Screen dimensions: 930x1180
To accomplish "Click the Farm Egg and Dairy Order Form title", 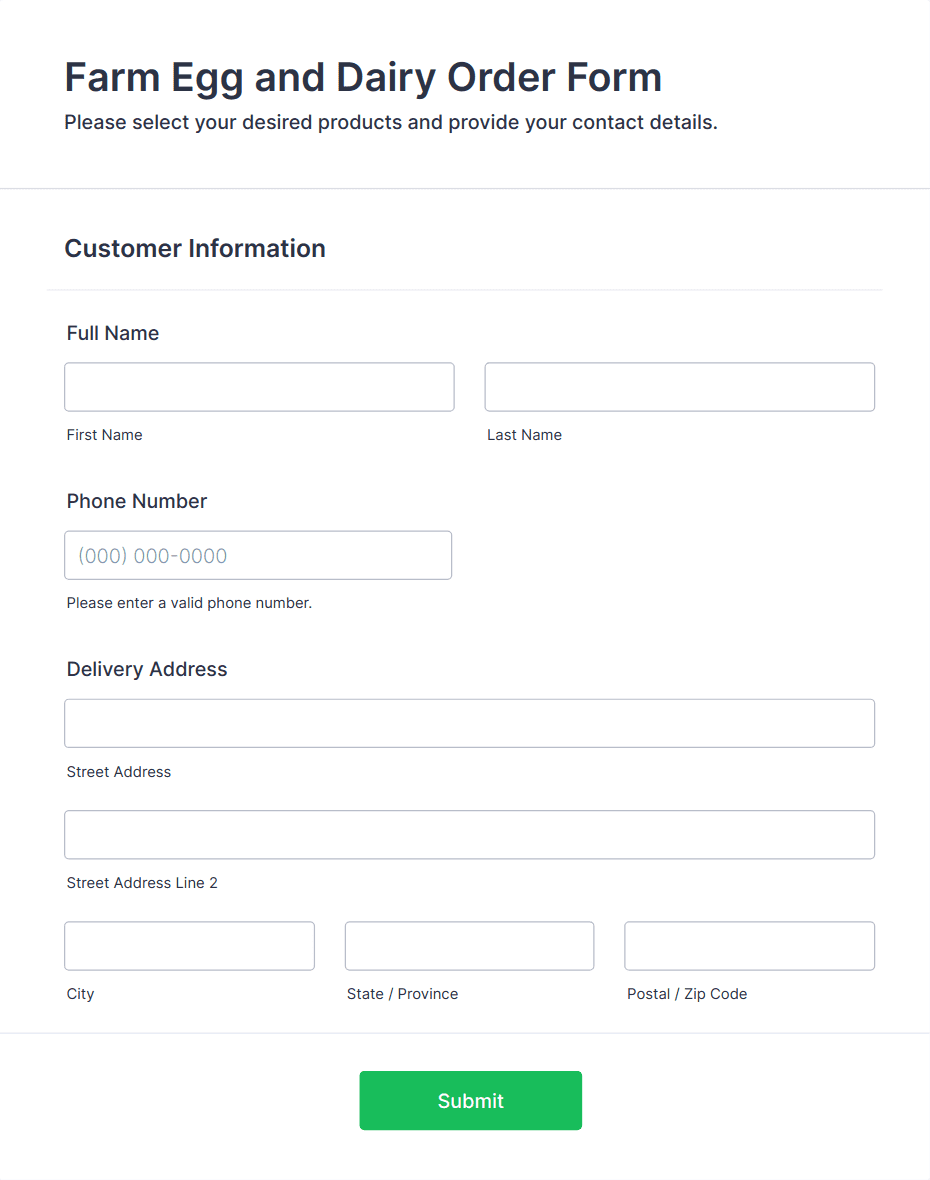I will click(x=363, y=77).
